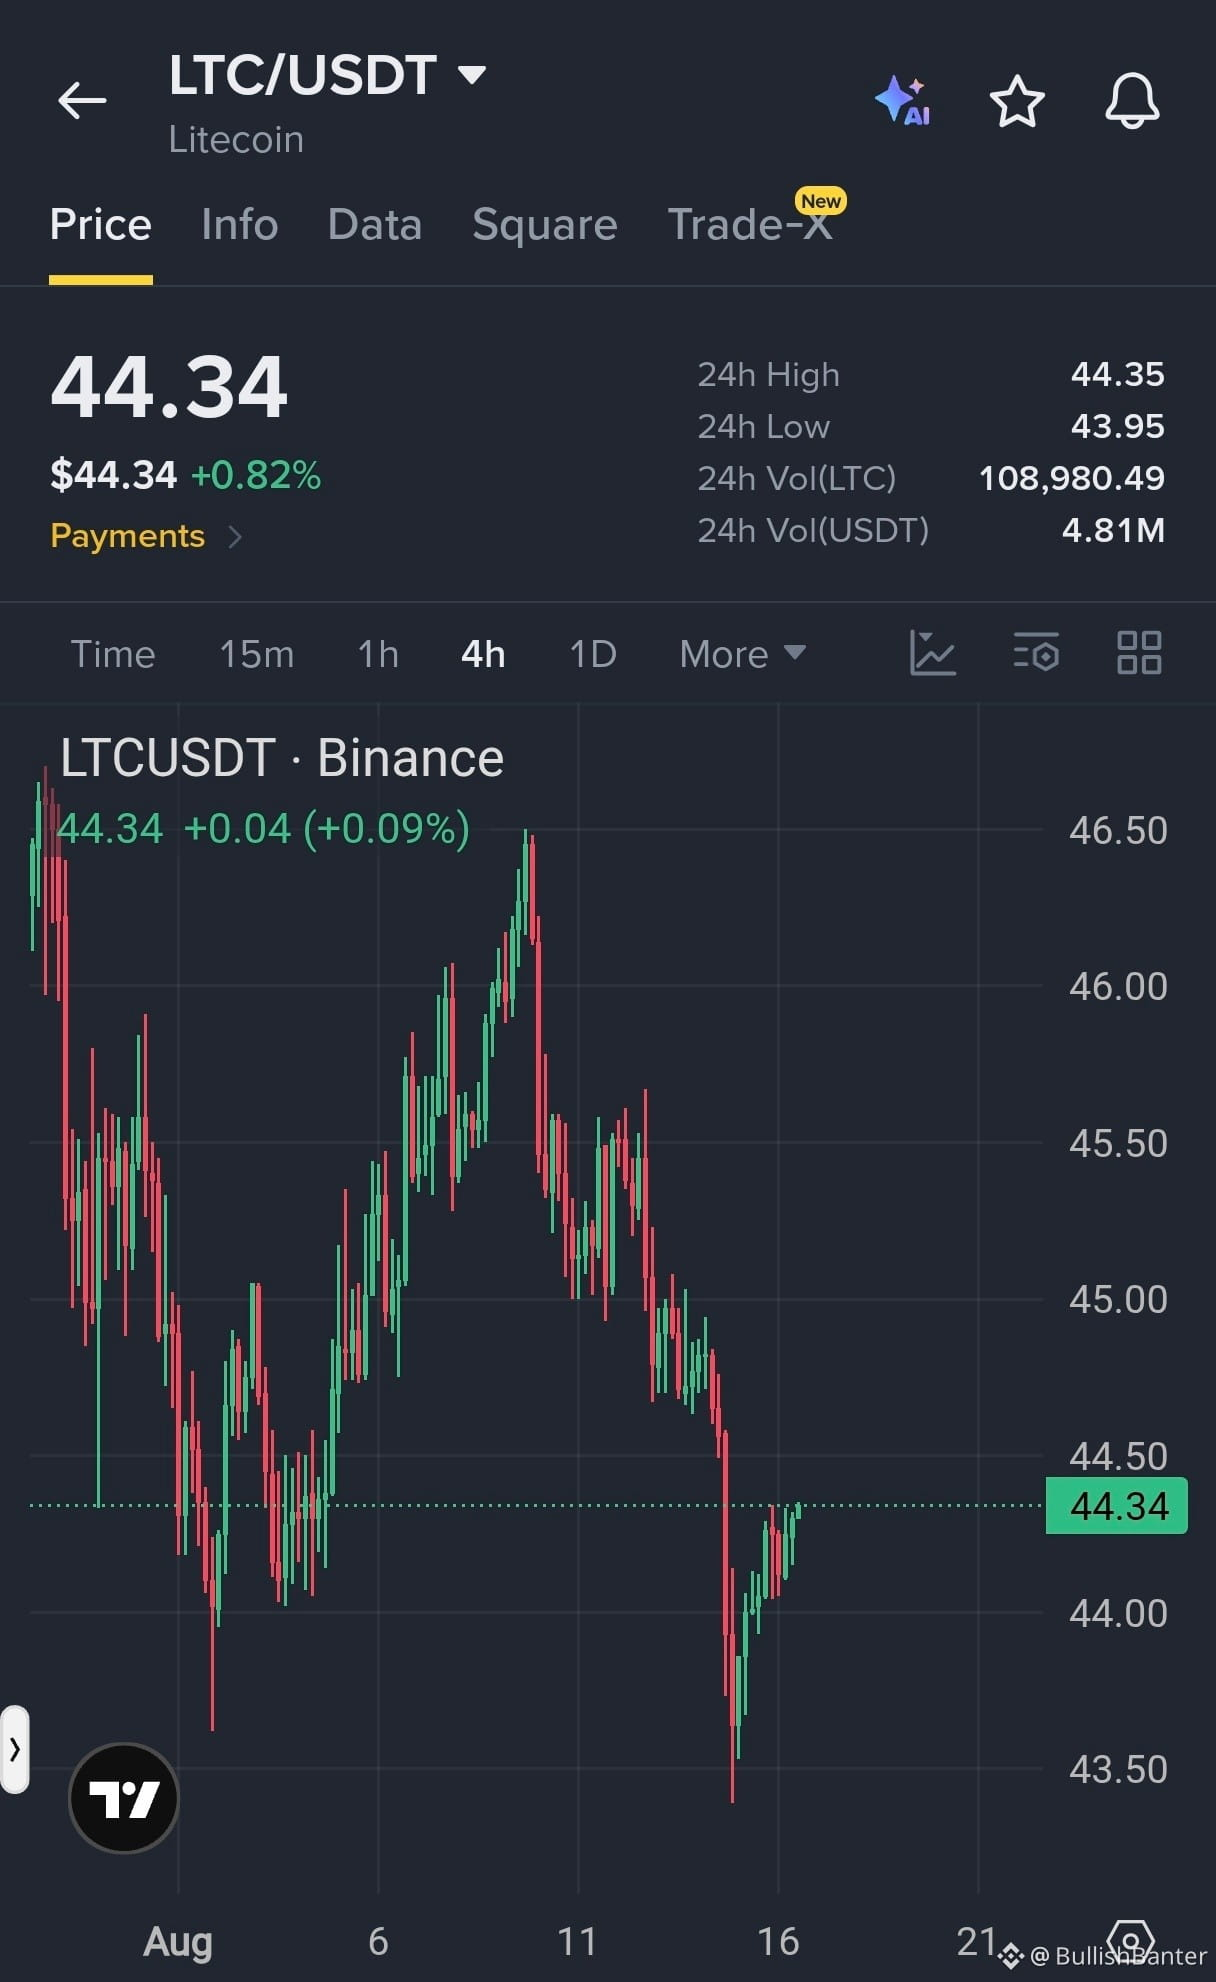Open the chart settings list icon
1216x1982 pixels.
[x=1036, y=654]
